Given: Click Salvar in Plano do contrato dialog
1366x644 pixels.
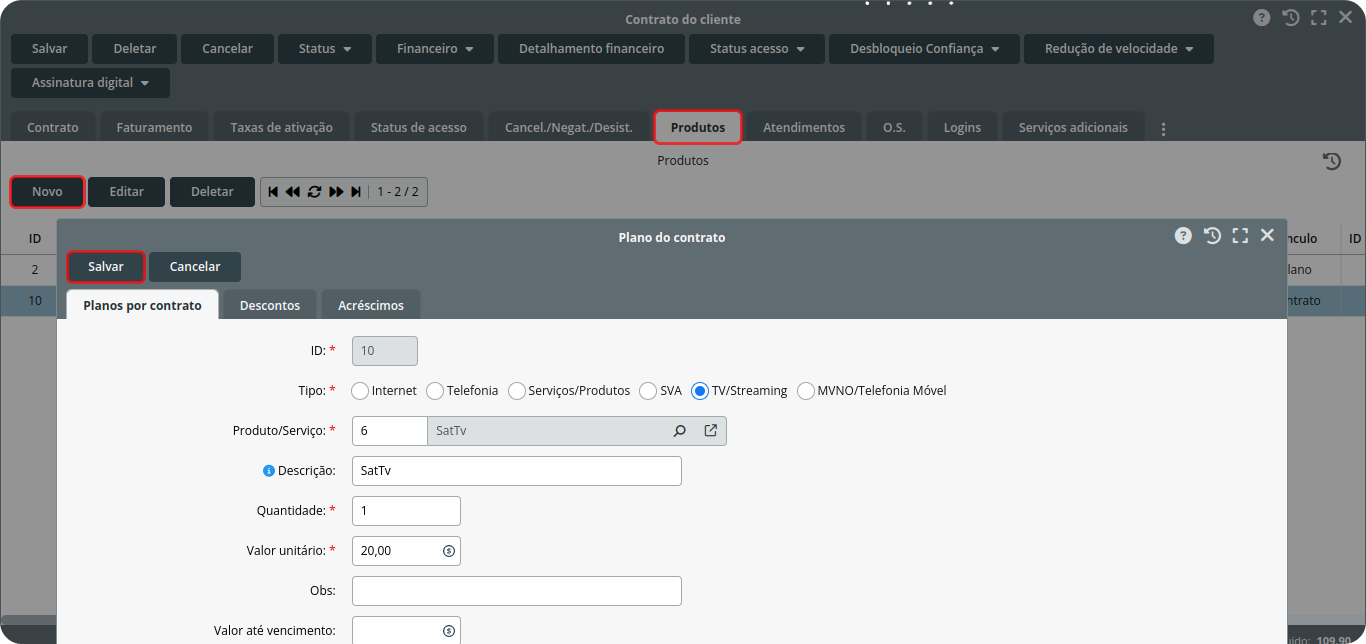Looking at the screenshot, I should coord(106,267).
